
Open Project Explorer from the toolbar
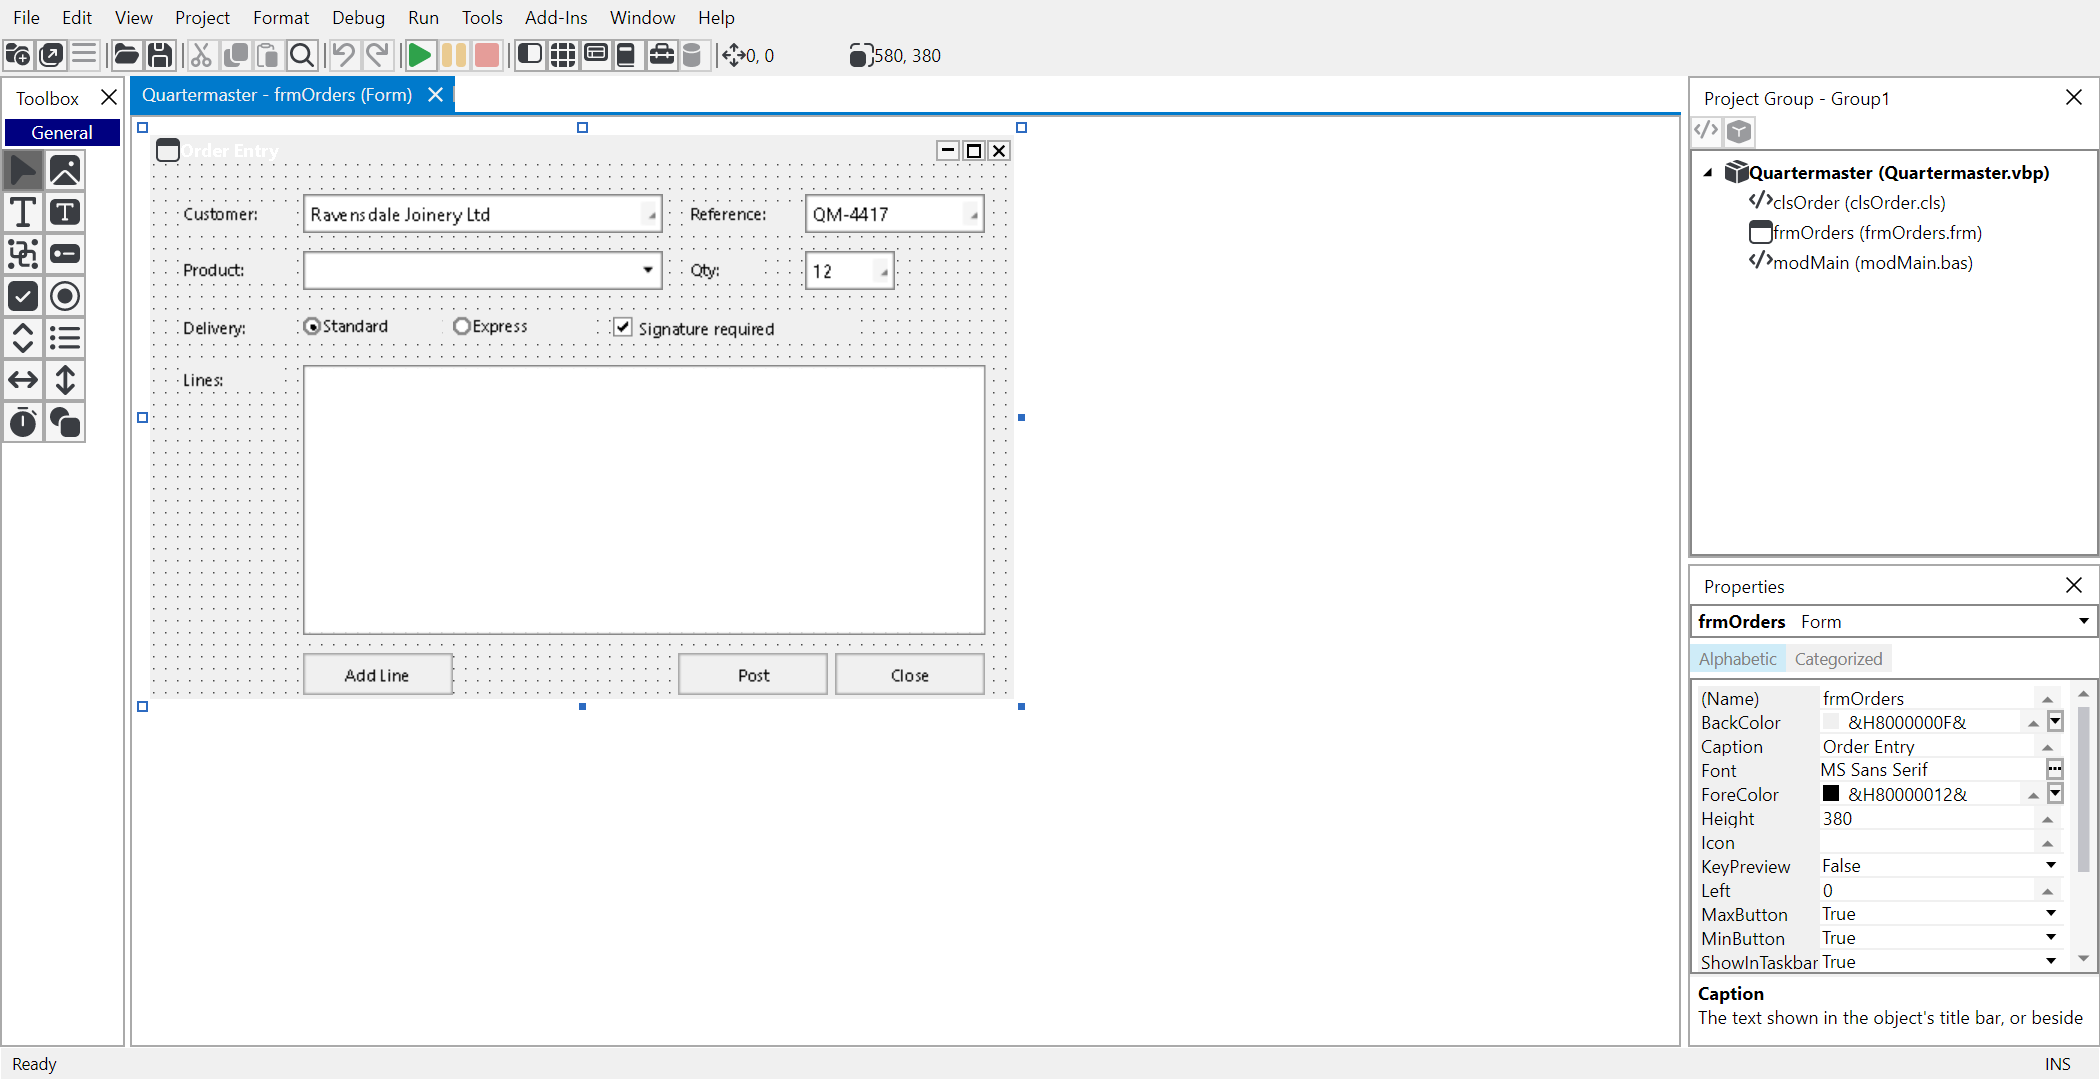click(530, 55)
